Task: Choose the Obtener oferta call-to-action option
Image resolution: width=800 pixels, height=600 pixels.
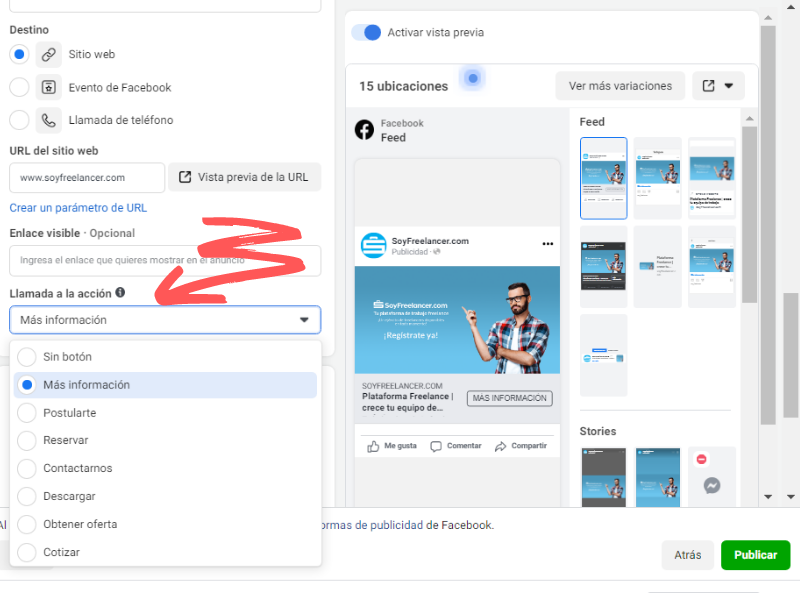Action: point(165,524)
